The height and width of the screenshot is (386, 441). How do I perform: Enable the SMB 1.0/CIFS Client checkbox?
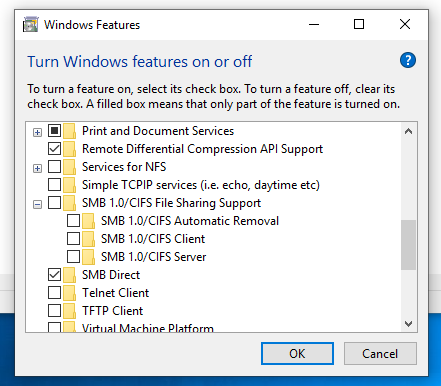tap(73, 239)
